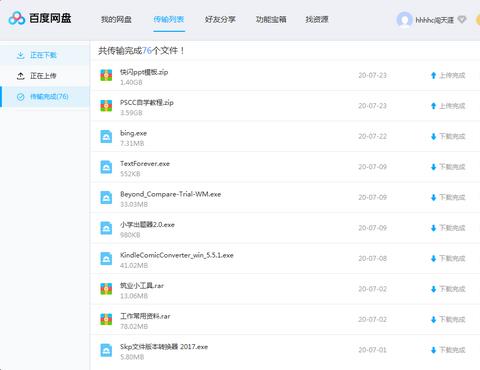Viewport: 480px width, 370px height.
Task: Click the 41.02MB size text
Action: pyautogui.click(x=134, y=265)
